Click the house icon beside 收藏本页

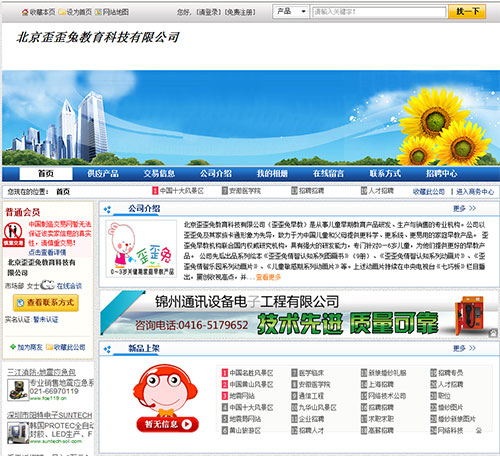pyautogui.click(x=25, y=12)
